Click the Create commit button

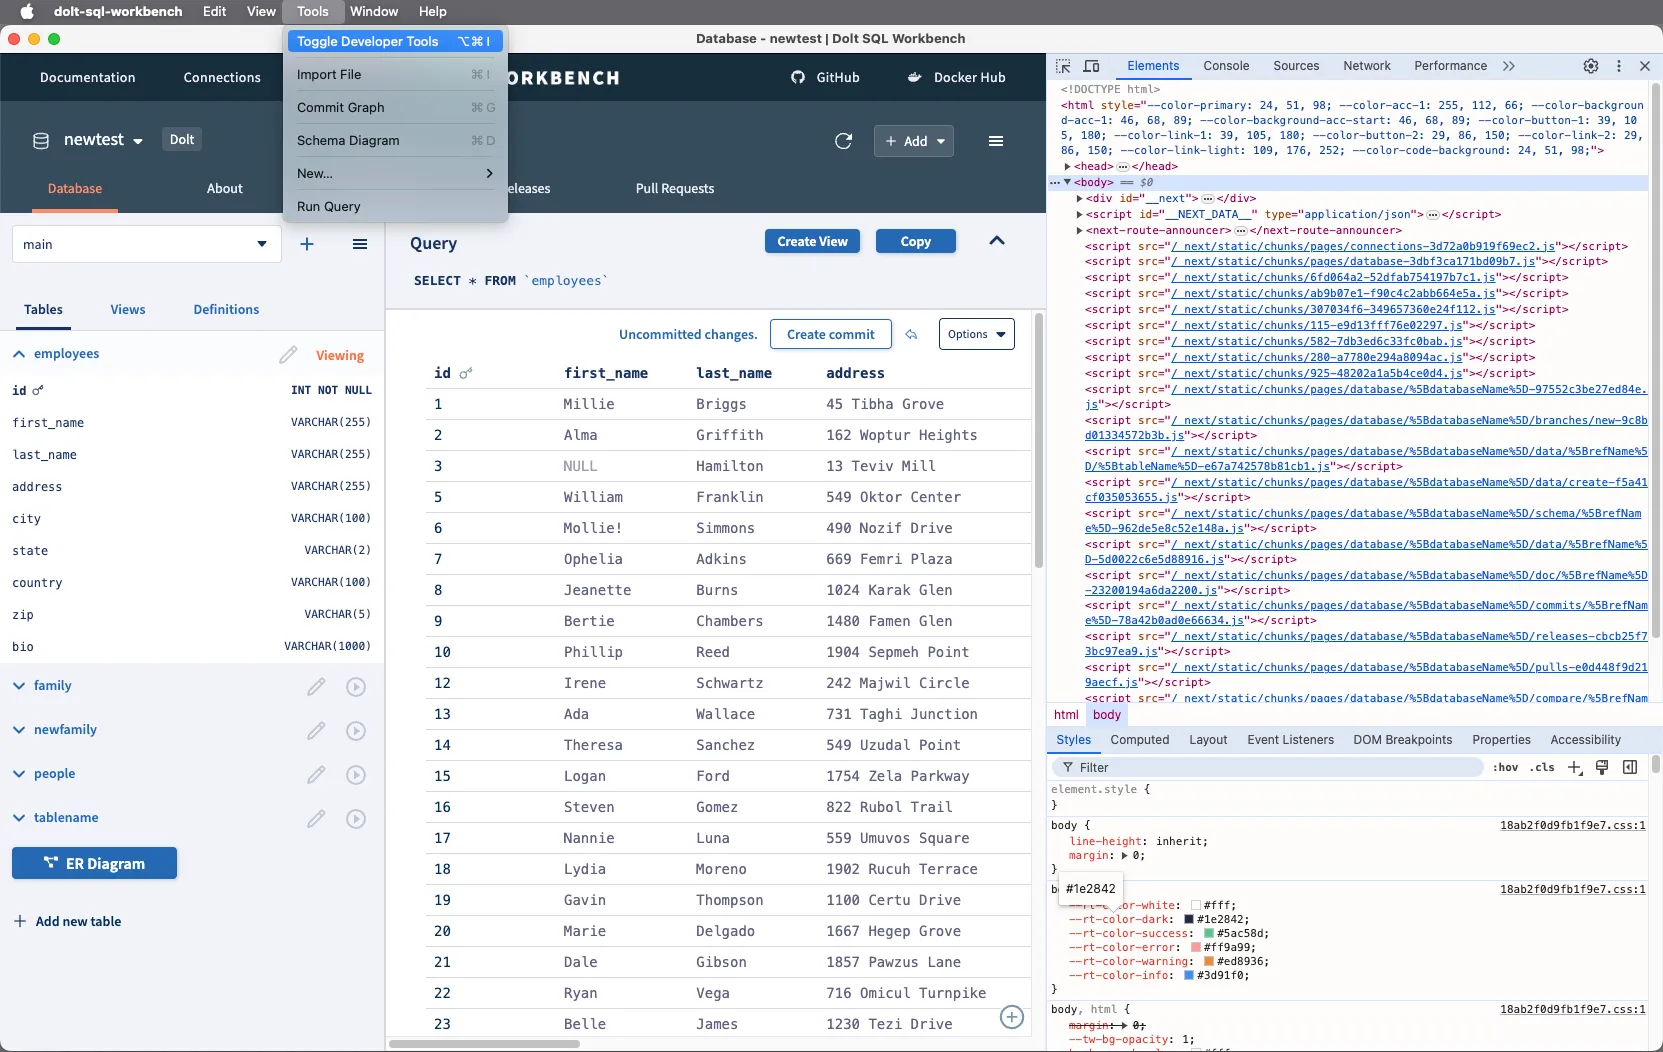tap(832, 334)
